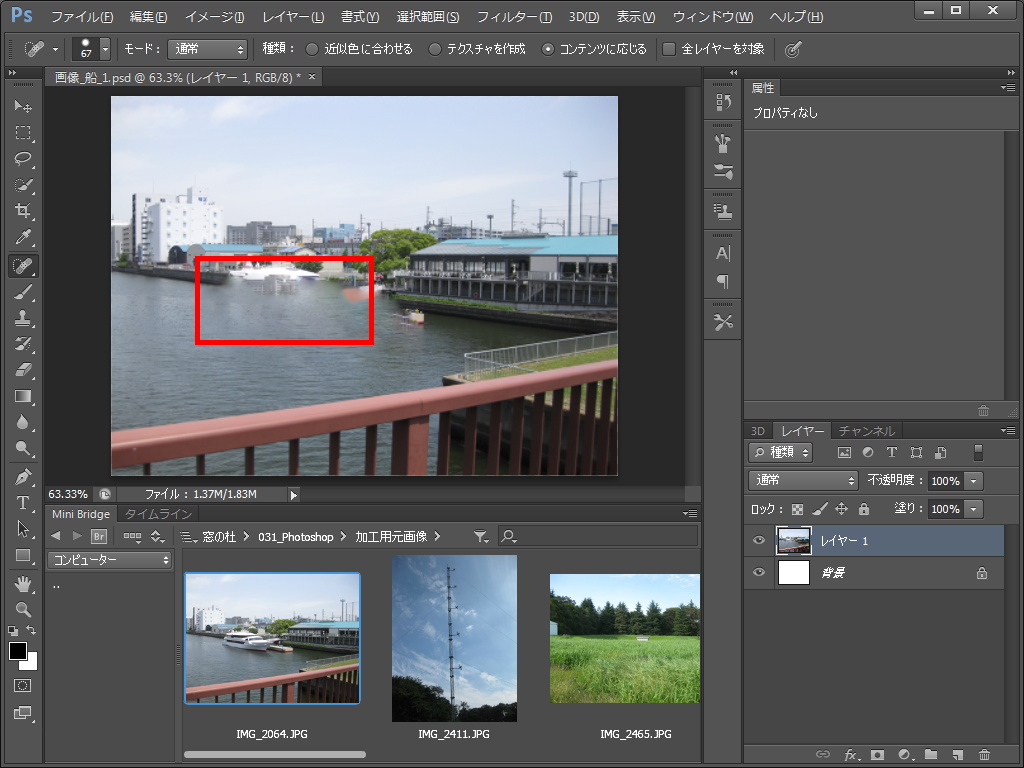Enable the 全レイヤーを対象 checkbox

click(x=670, y=49)
